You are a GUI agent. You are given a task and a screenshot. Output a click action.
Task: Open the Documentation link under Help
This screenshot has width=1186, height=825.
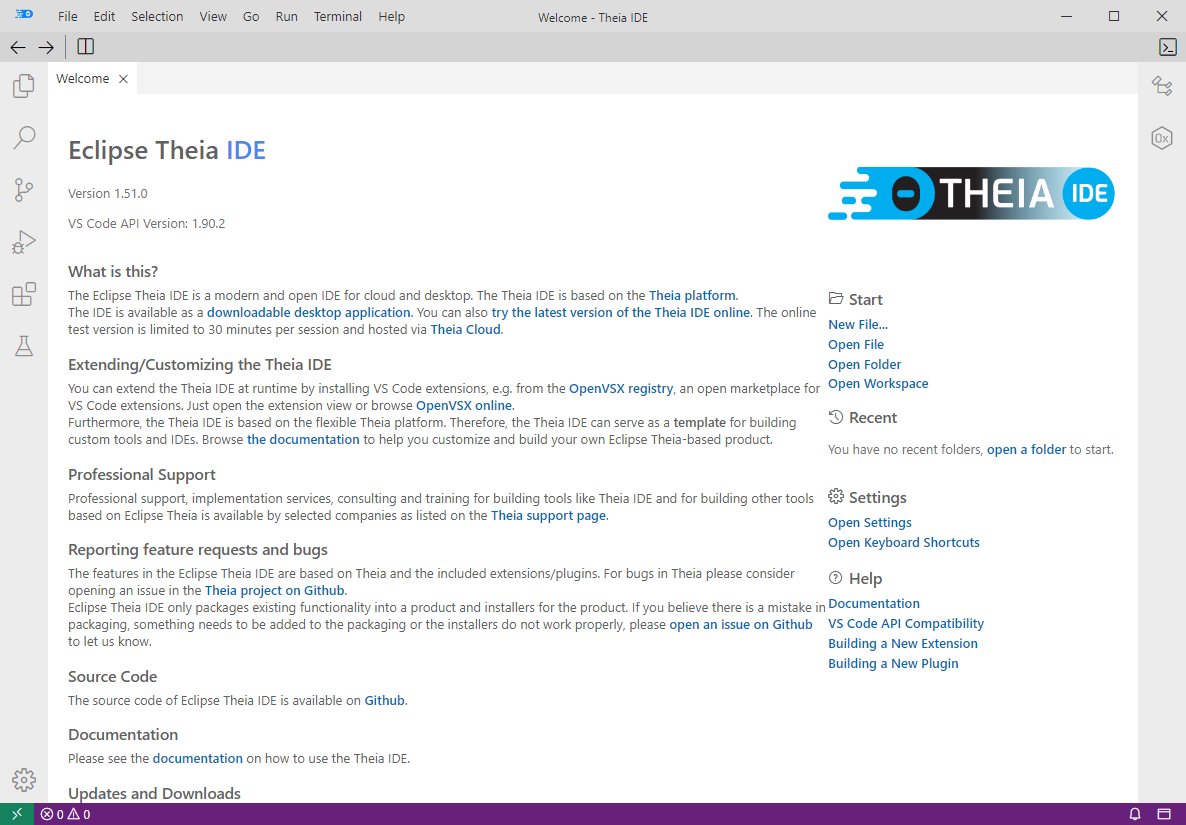[874, 603]
